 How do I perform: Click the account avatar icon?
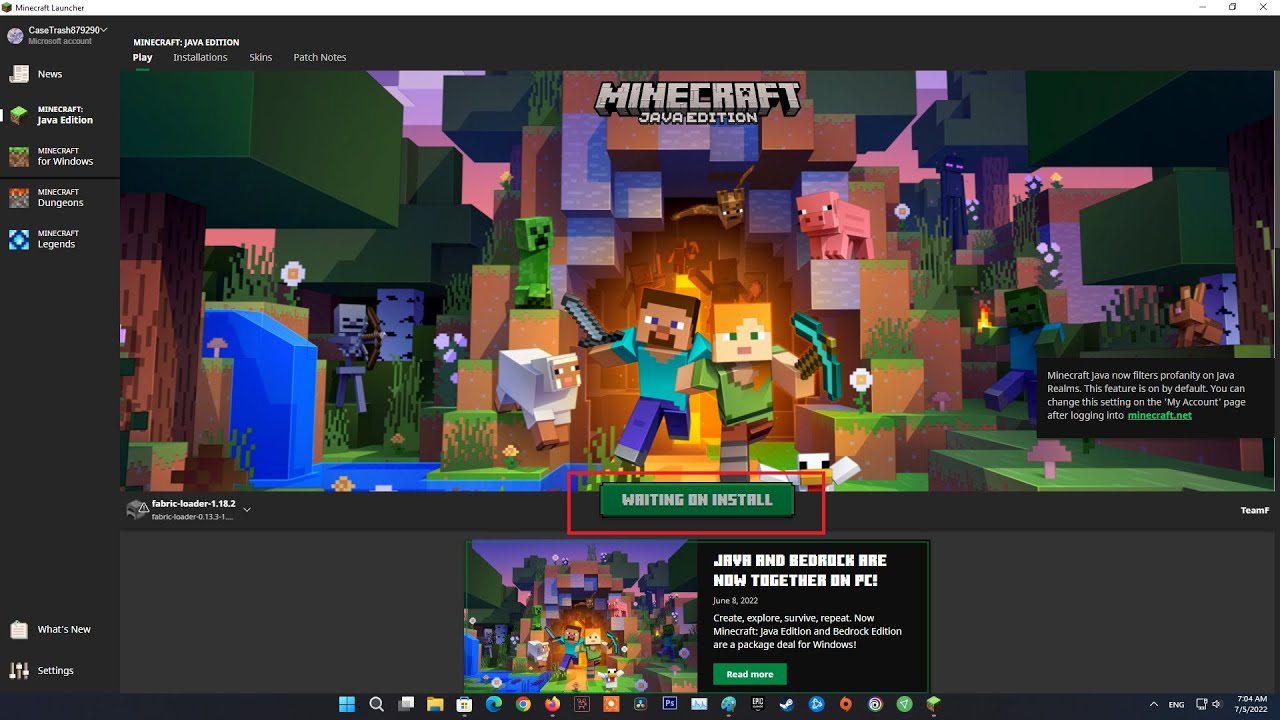click(15, 36)
